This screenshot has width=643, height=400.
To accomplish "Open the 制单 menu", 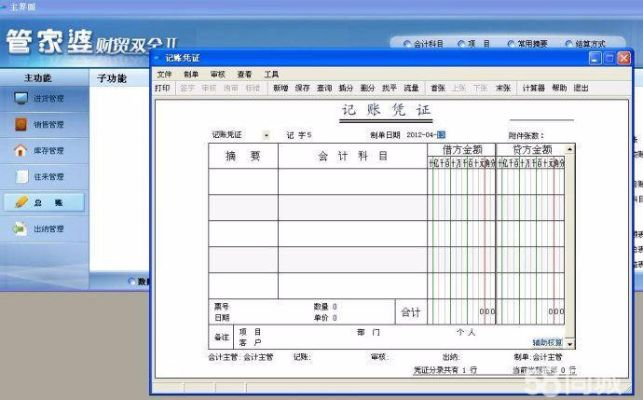I will 191,74.
